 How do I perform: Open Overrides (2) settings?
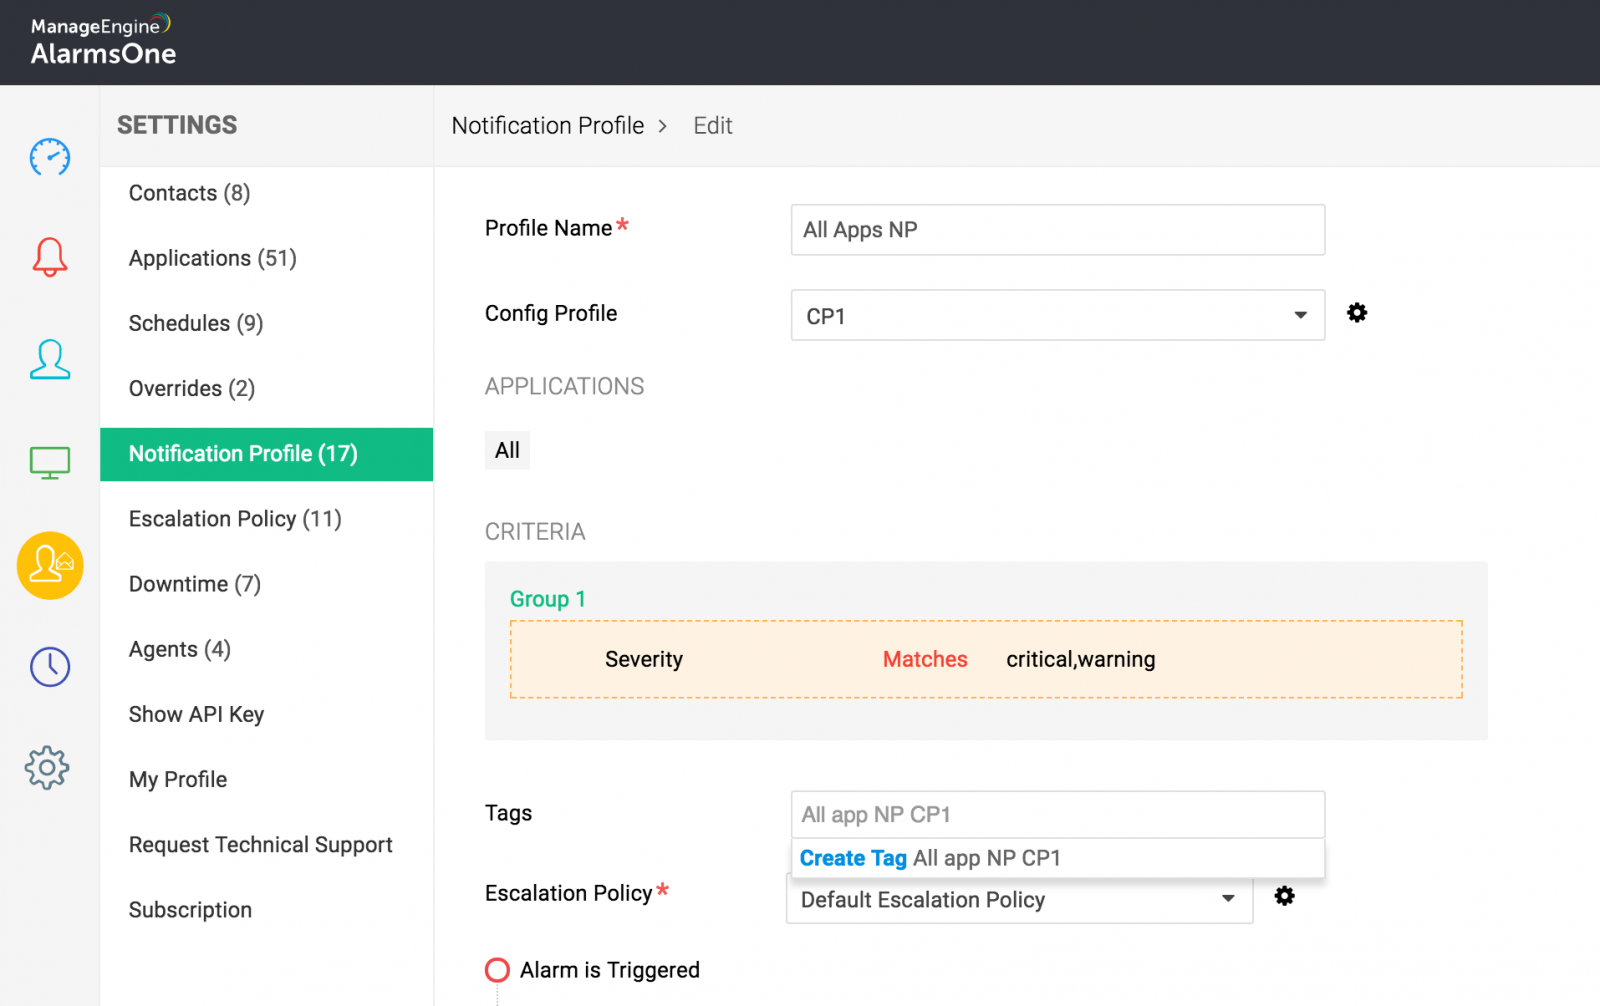(192, 388)
